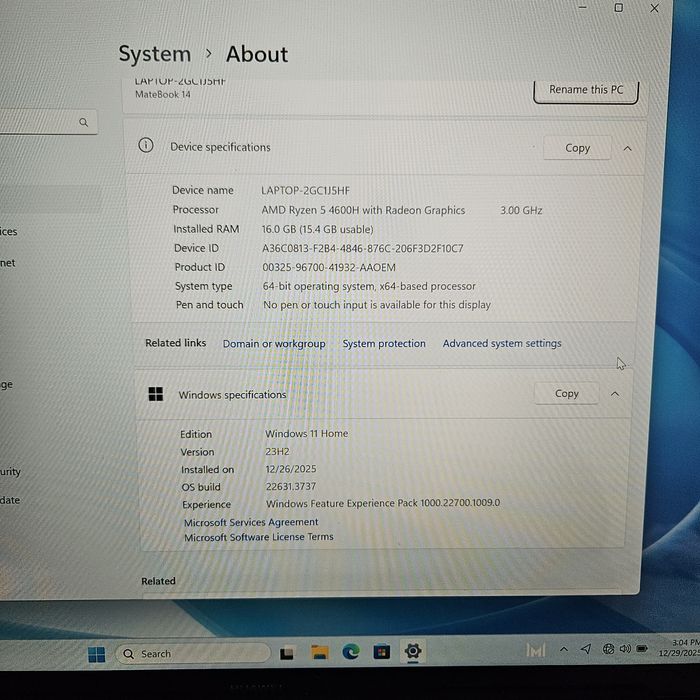This screenshot has width=700, height=700.
Task: Go back to System in breadcrumb
Action: point(155,54)
